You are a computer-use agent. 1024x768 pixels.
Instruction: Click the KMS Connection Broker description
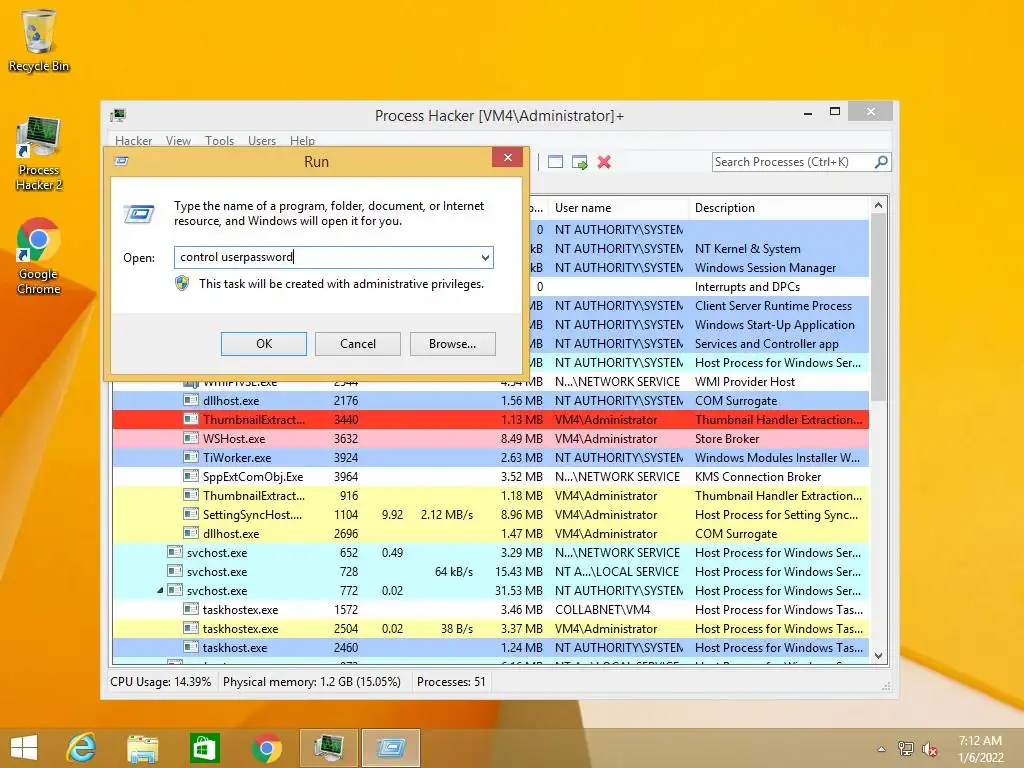click(758, 477)
